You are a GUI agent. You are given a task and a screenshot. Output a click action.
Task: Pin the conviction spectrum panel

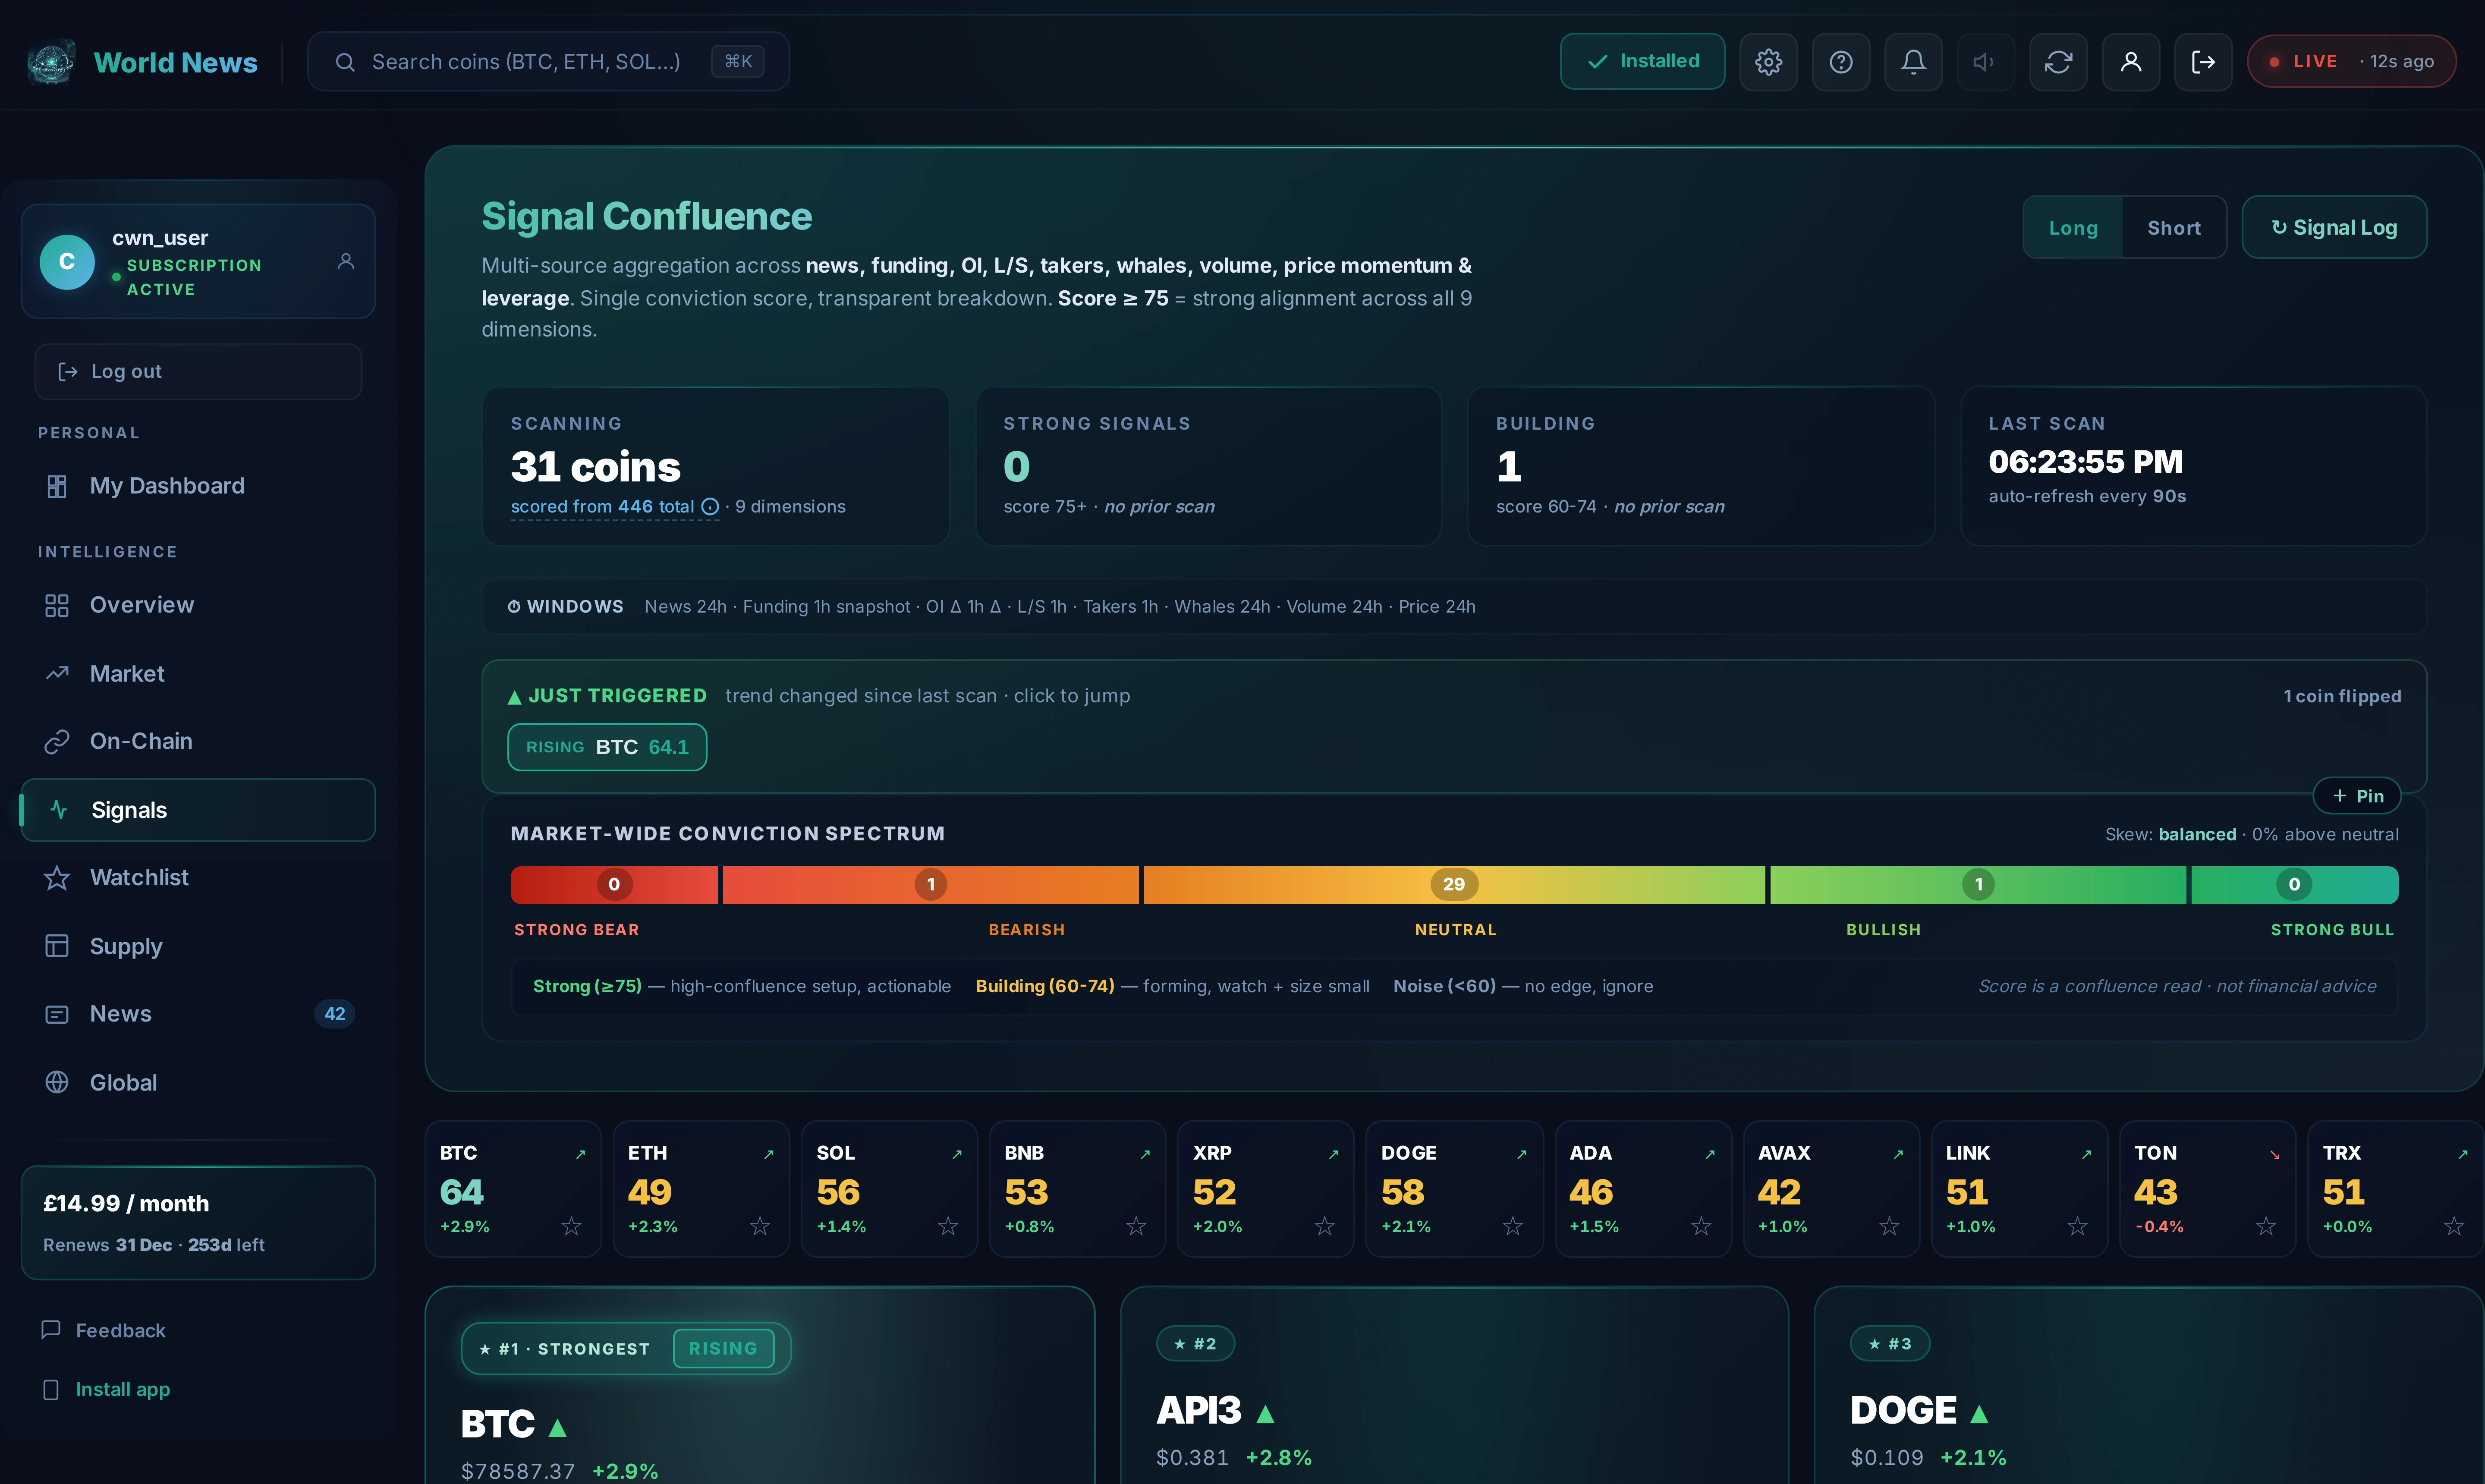(x=2357, y=796)
